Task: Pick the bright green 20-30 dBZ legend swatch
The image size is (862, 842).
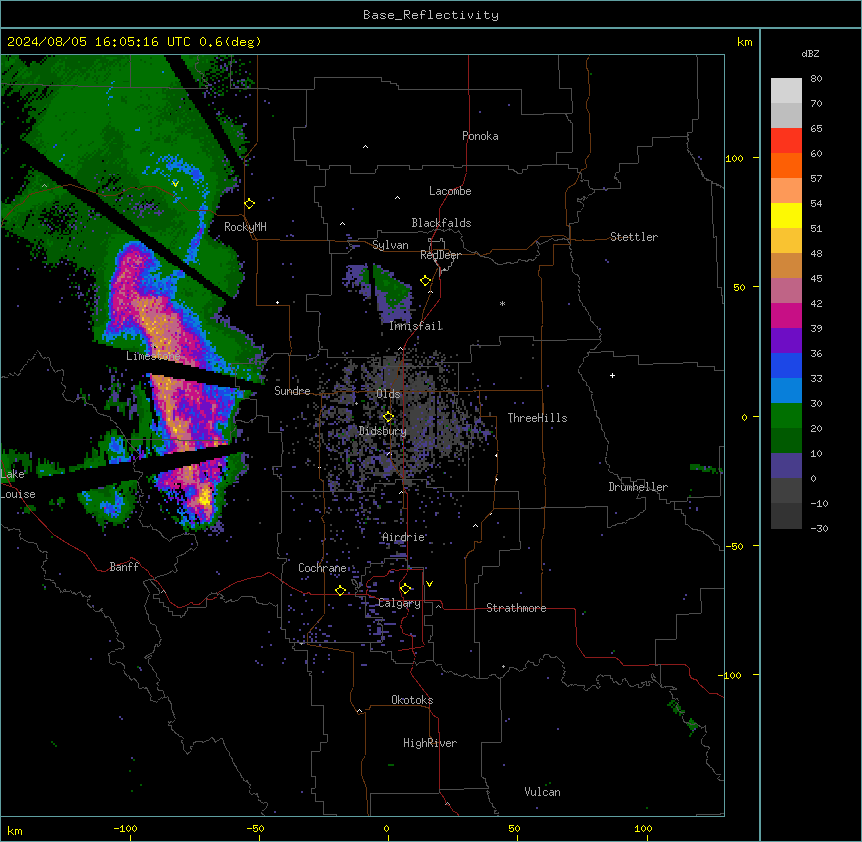Action: [786, 416]
